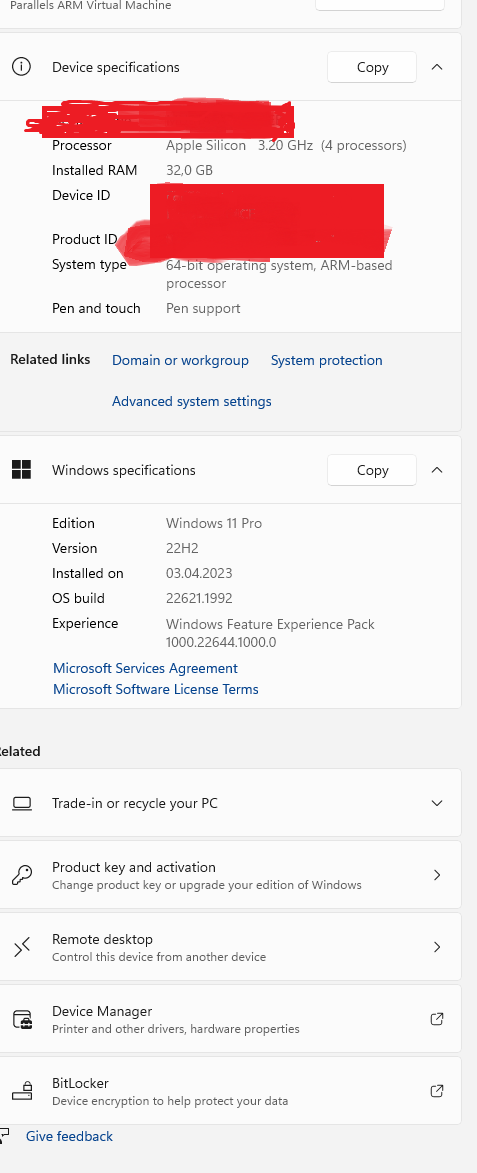This screenshot has width=477, height=1173.
Task: Select BitLocker entry
Action: [230, 1091]
